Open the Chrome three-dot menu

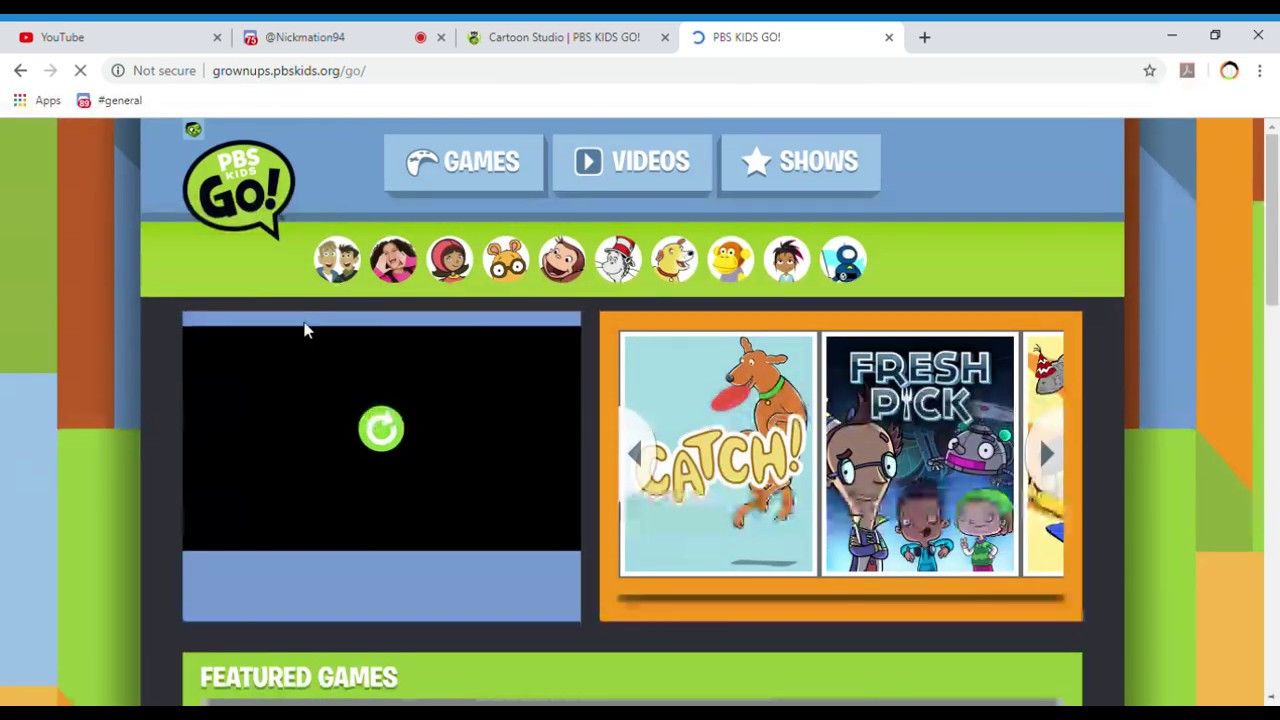(1260, 70)
